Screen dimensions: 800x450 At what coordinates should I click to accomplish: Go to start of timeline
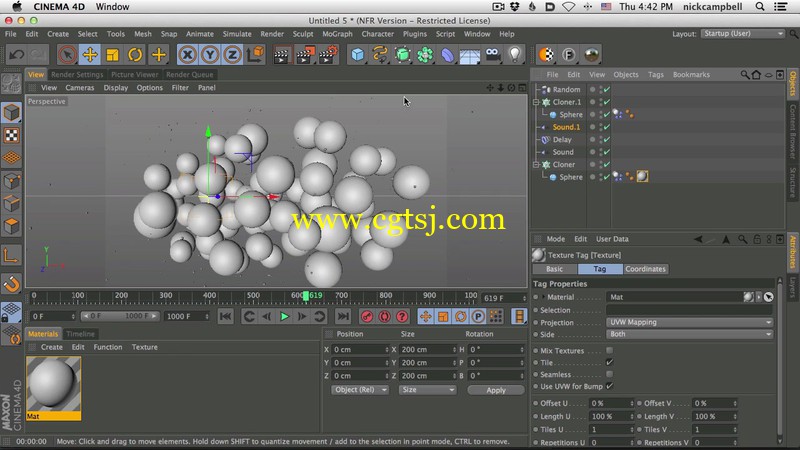pyautogui.click(x=225, y=317)
